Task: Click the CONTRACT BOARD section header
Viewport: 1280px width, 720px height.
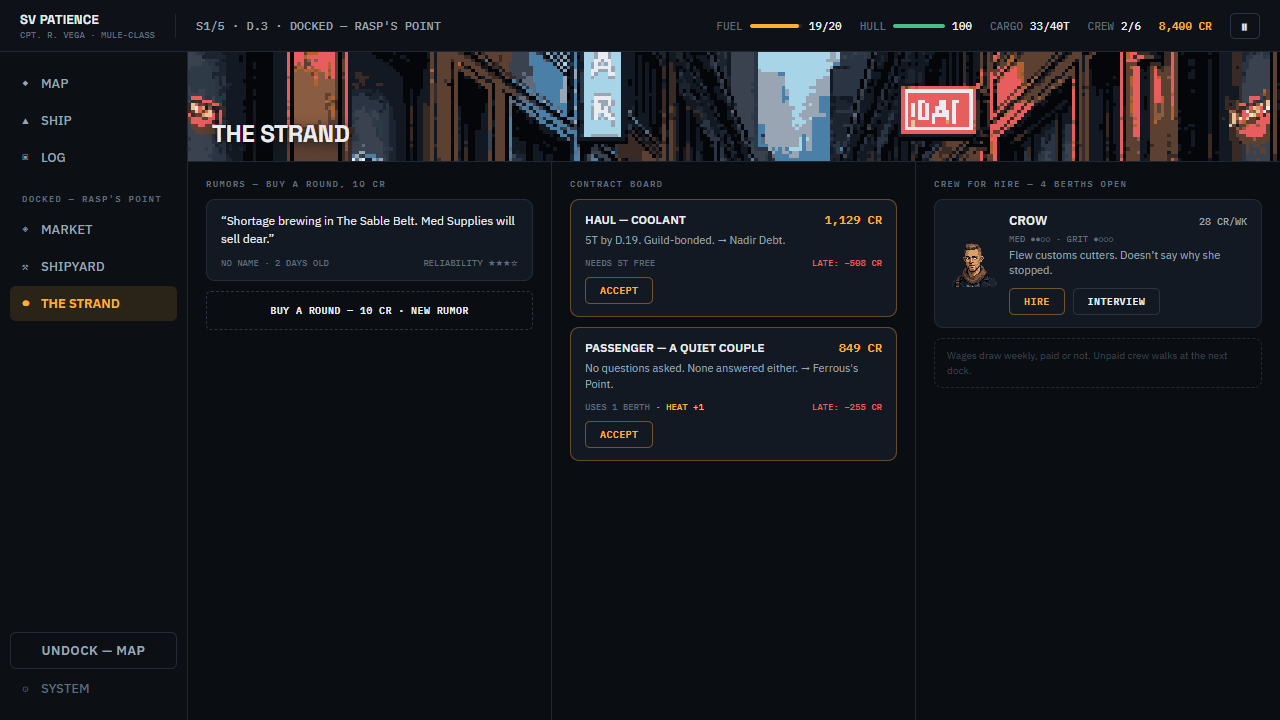Action: pos(616,184)
